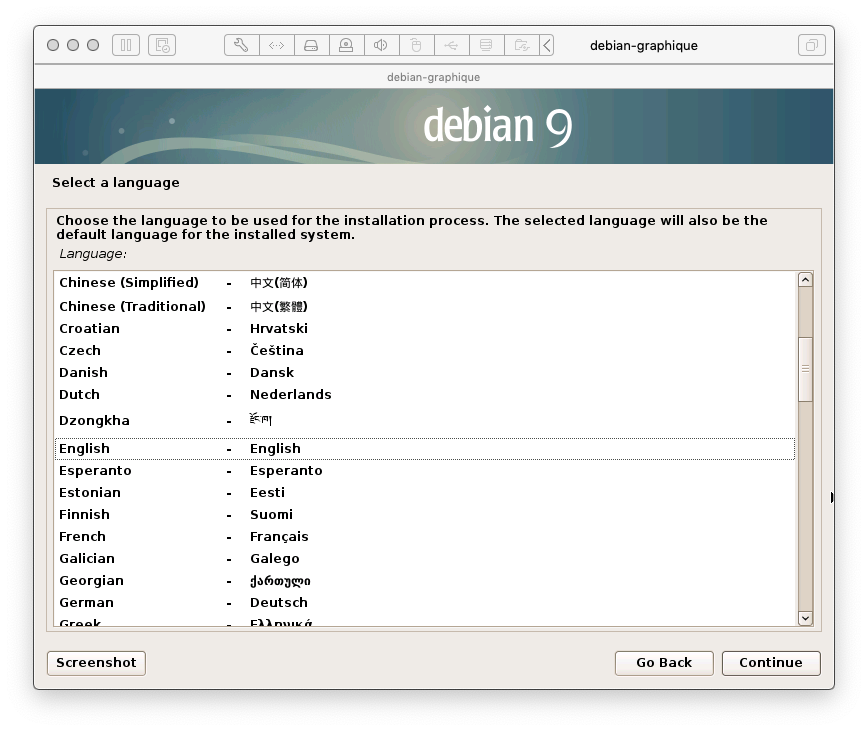The width and height of the screenshot is (868, 731).
Task: Collapse the toolbar with the arrow
Action: coord(546,45)
